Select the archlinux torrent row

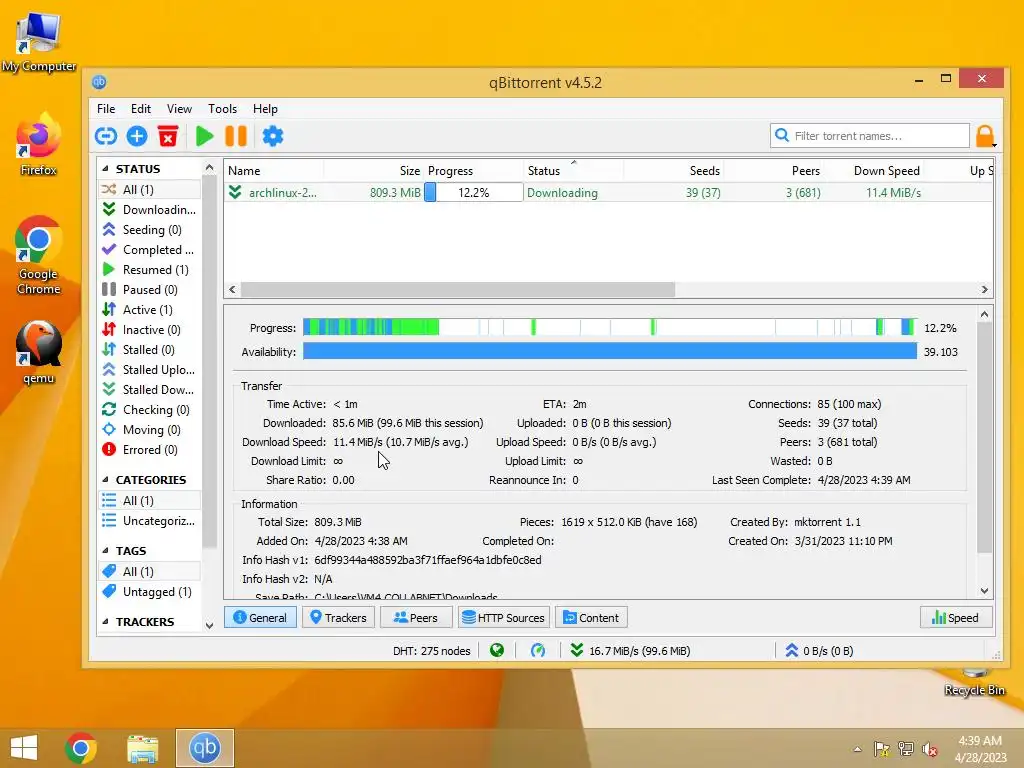608,193
